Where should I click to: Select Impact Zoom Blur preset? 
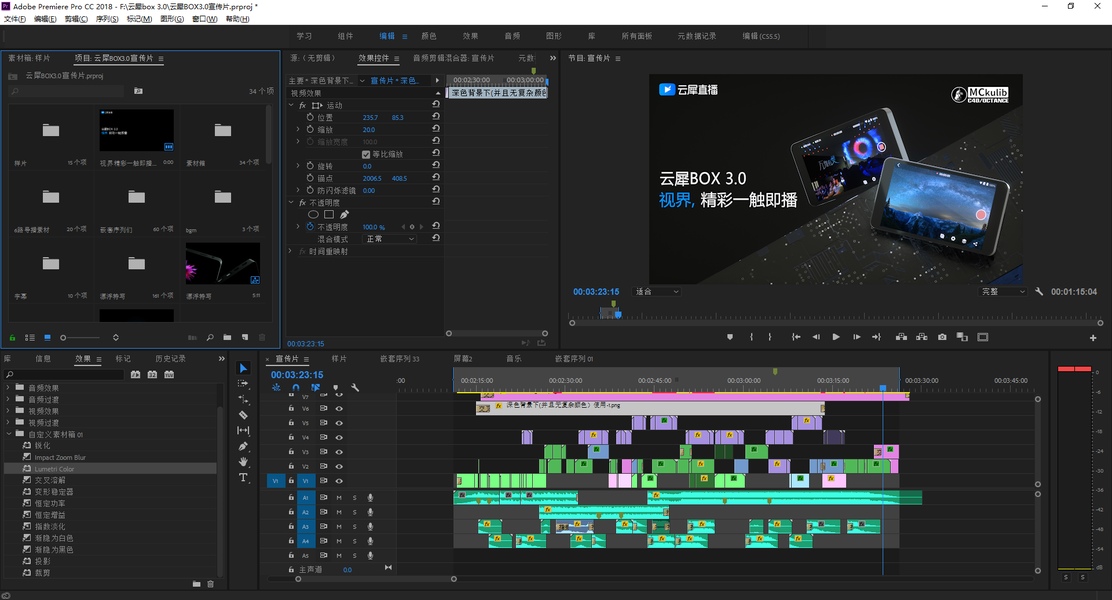pyautogui.click(x=60, y=457)
